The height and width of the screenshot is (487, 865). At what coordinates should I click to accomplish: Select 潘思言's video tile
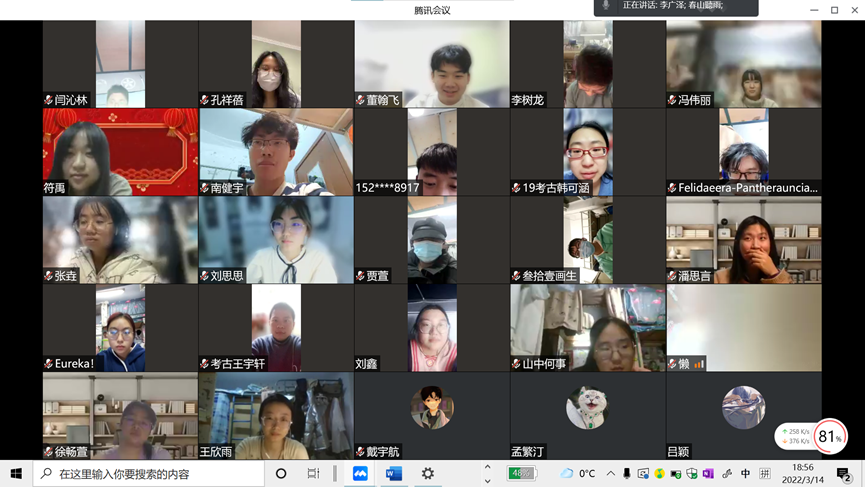pyautogui.click(x=743, y=240)
